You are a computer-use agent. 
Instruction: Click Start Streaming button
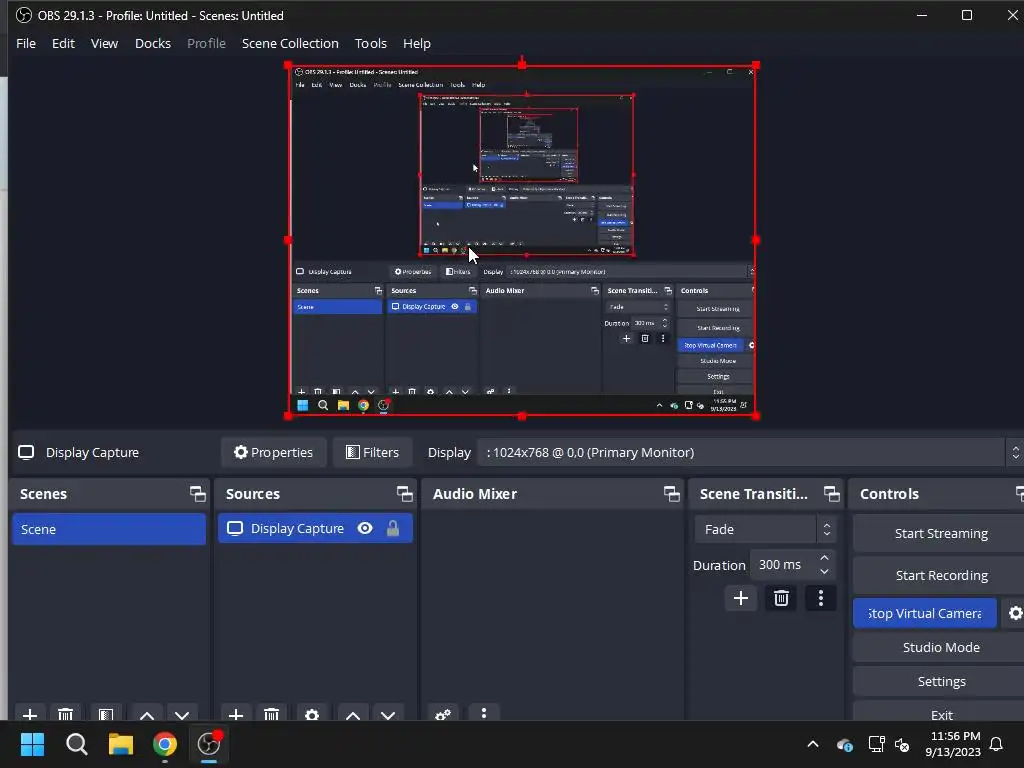[x=940, y=534]
